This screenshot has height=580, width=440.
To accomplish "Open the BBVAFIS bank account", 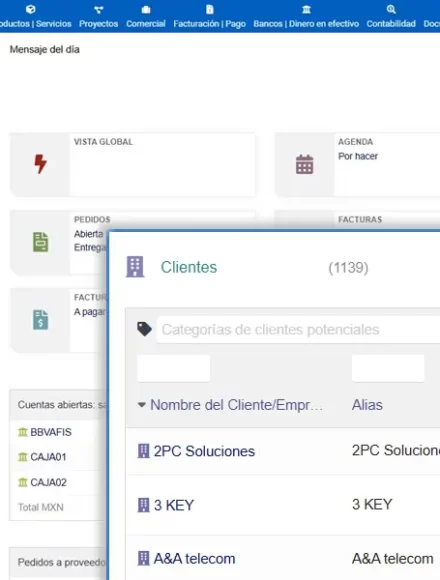I will tap(51, 432).
